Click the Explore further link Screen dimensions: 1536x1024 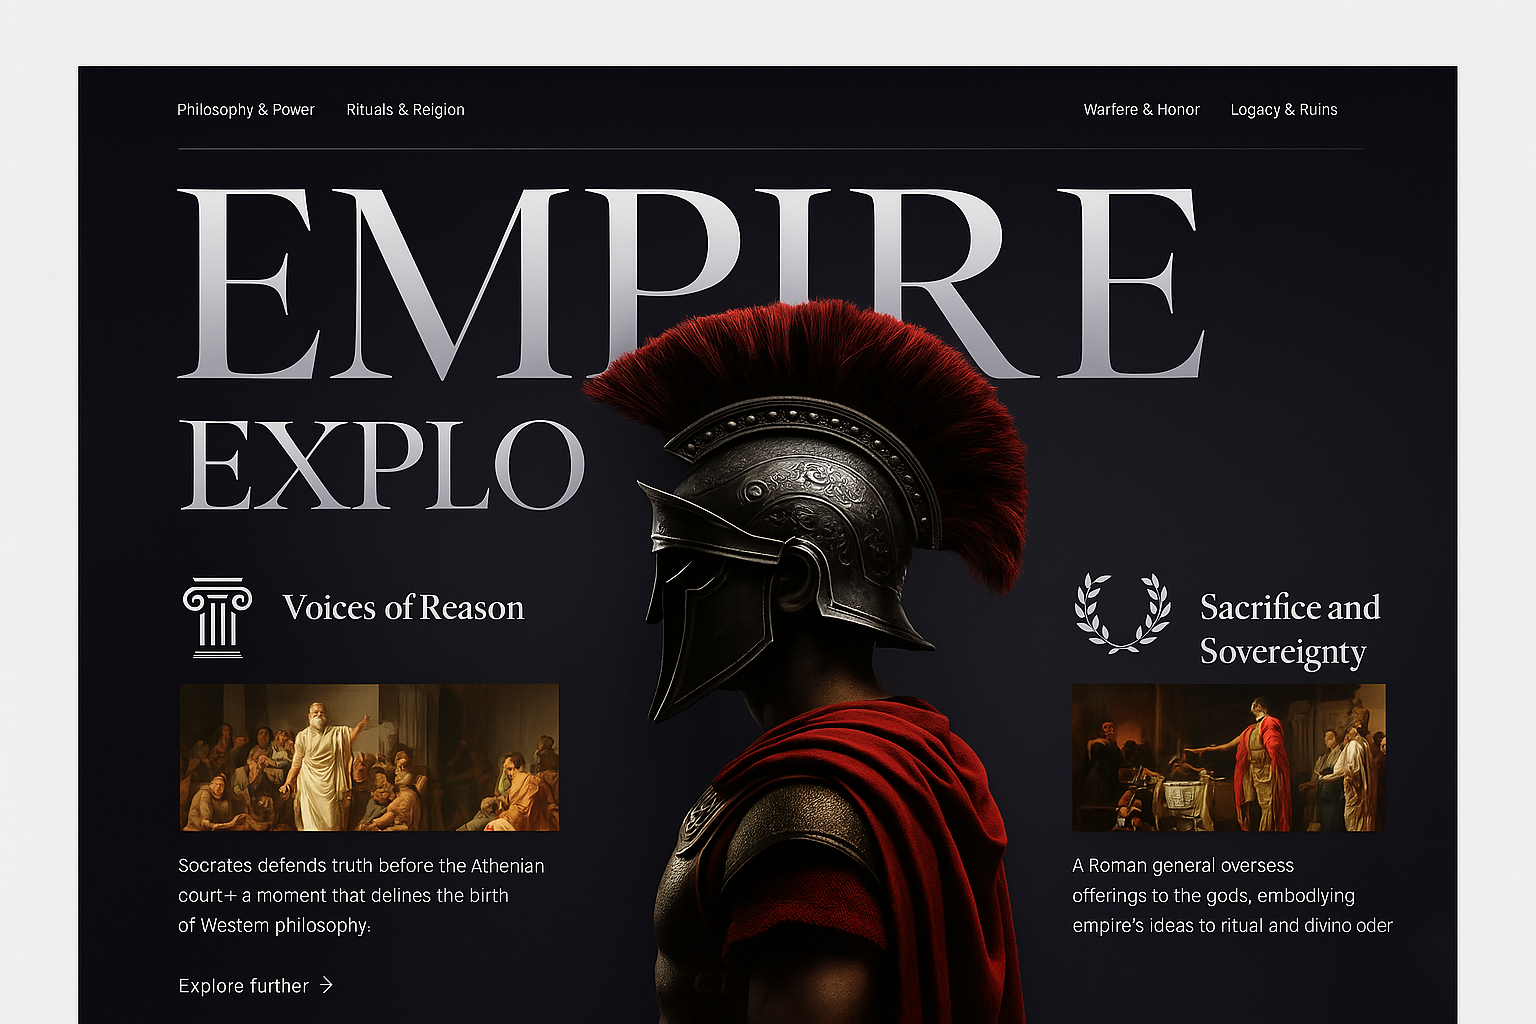[x=243, y=986]
